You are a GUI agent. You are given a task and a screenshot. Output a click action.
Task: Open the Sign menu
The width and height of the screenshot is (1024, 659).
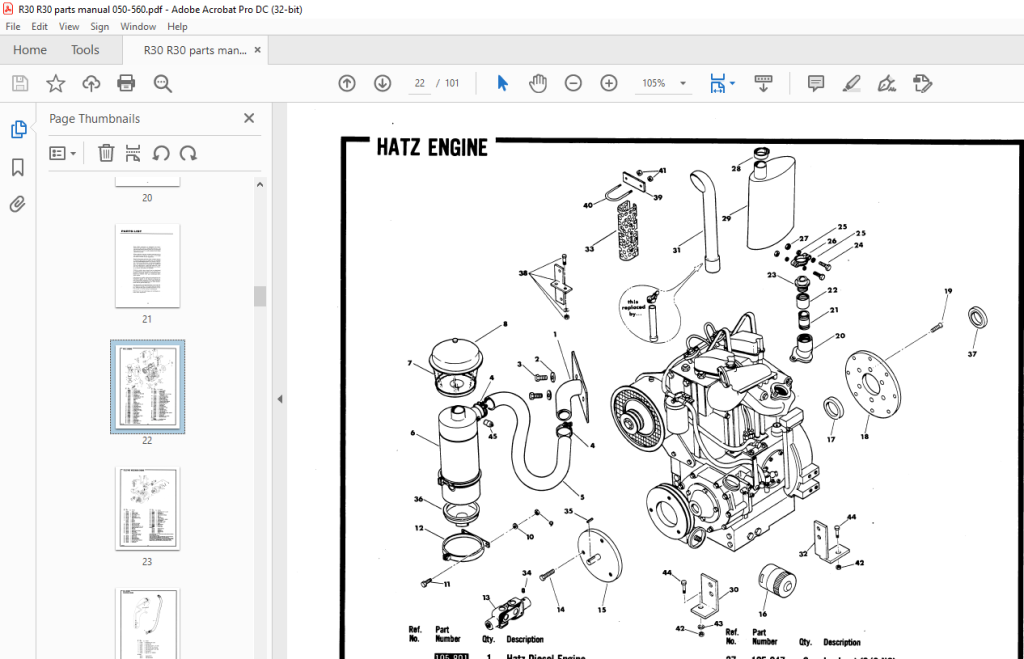tap(99, 27)
